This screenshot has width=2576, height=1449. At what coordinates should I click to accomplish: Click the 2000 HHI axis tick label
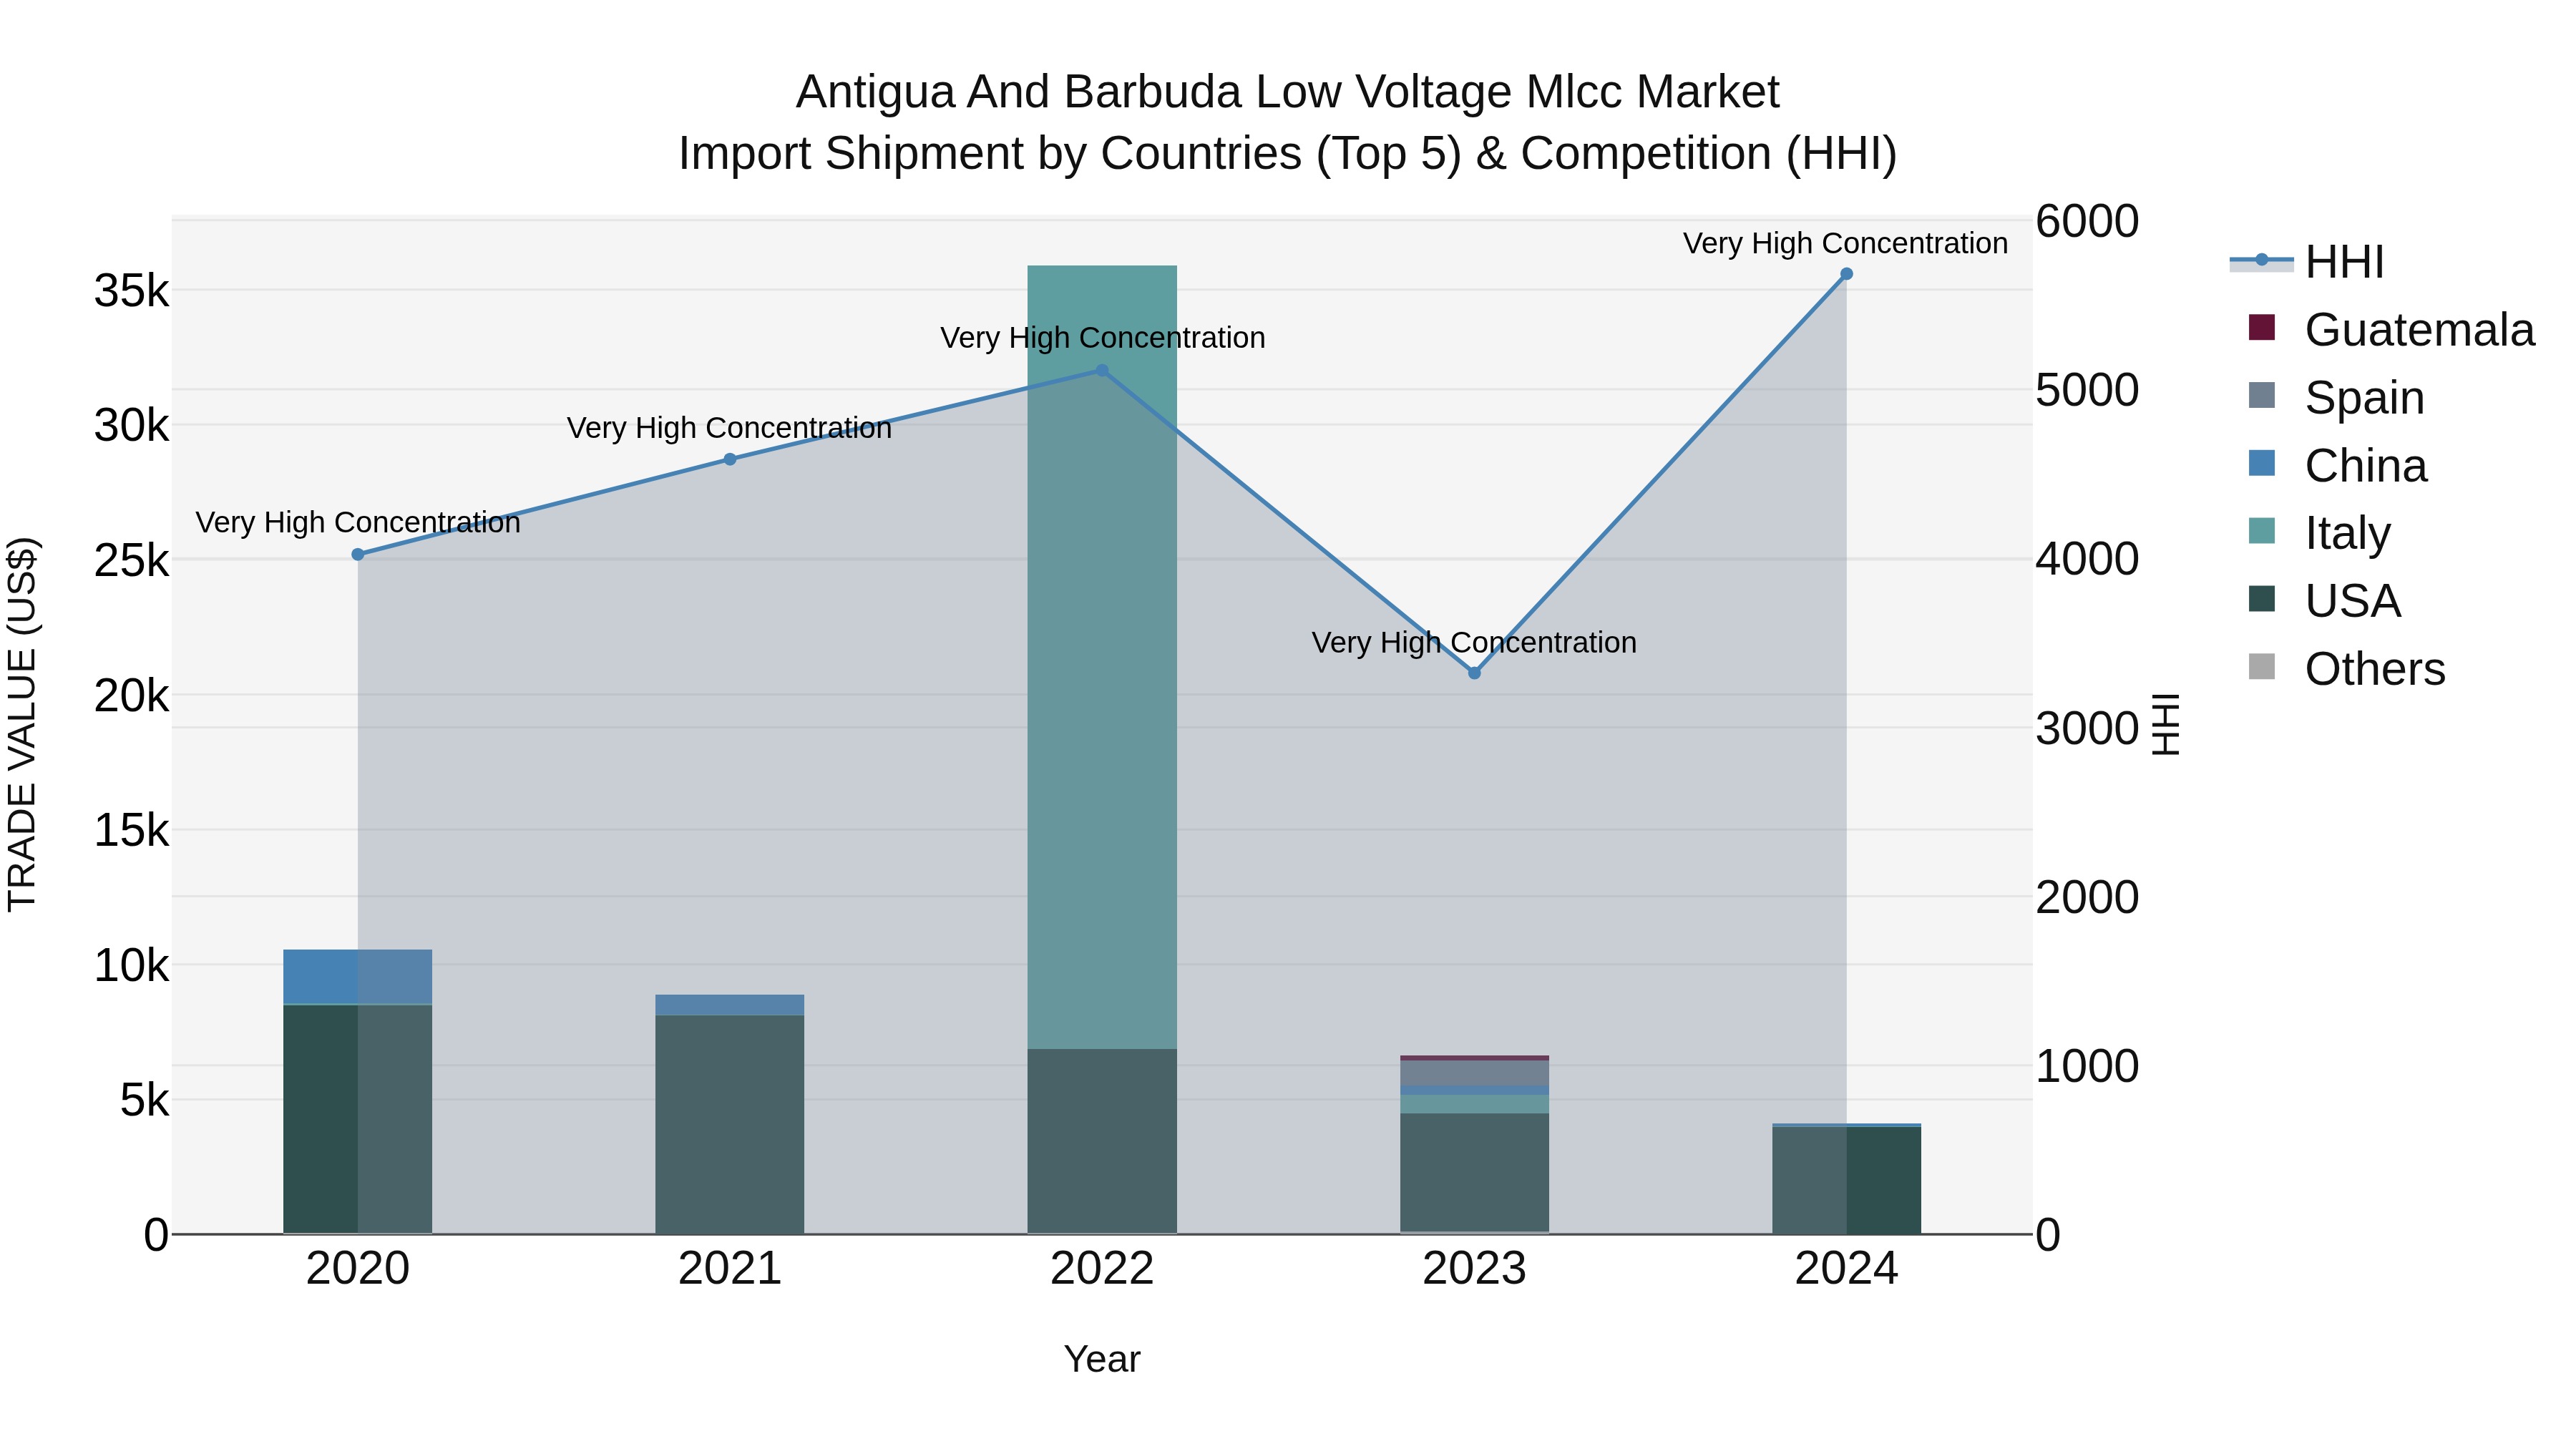pyautogui.click(x=2087, y=898)
